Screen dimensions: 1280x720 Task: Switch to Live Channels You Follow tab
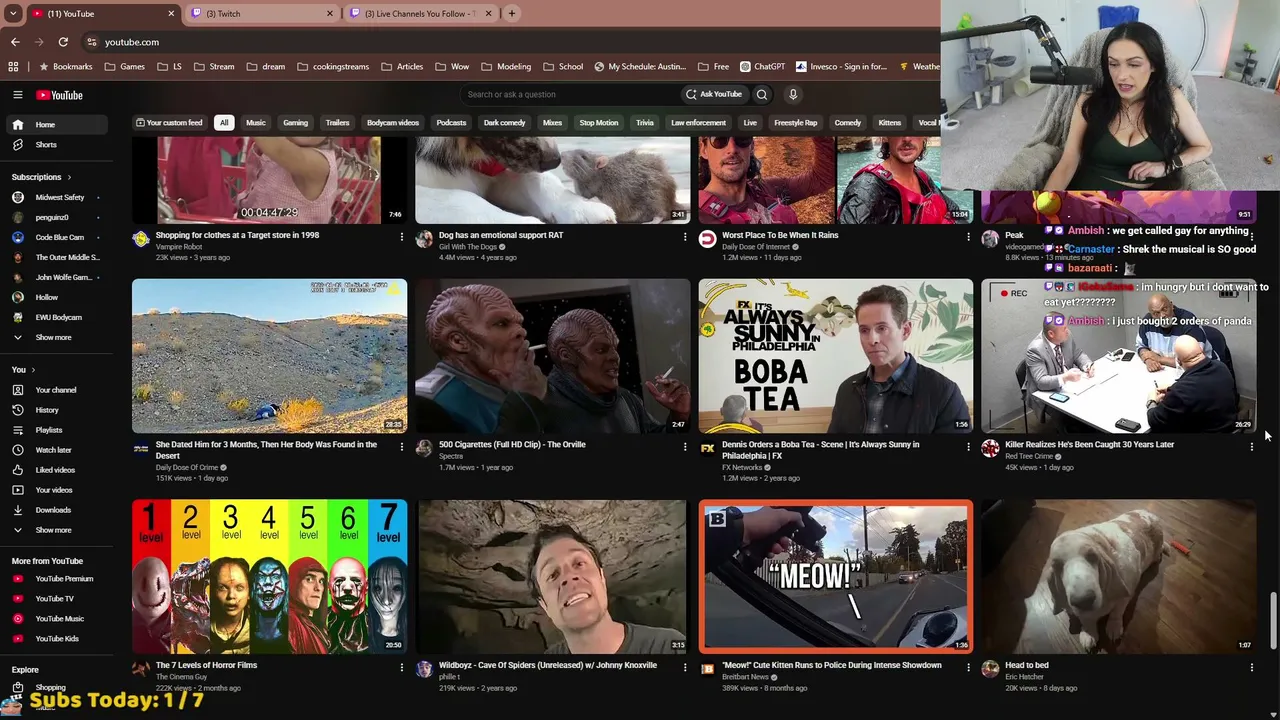(x=420, y=14)
